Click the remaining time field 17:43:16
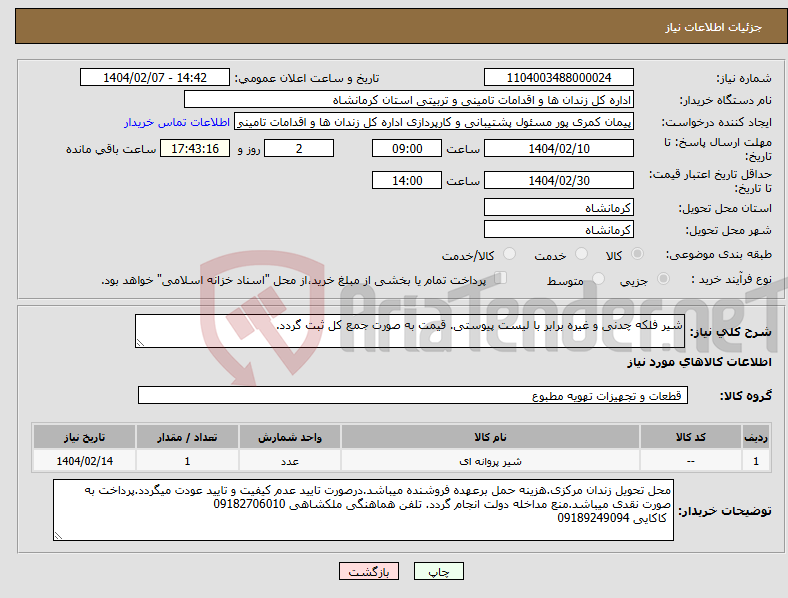 tap(195, 148)
